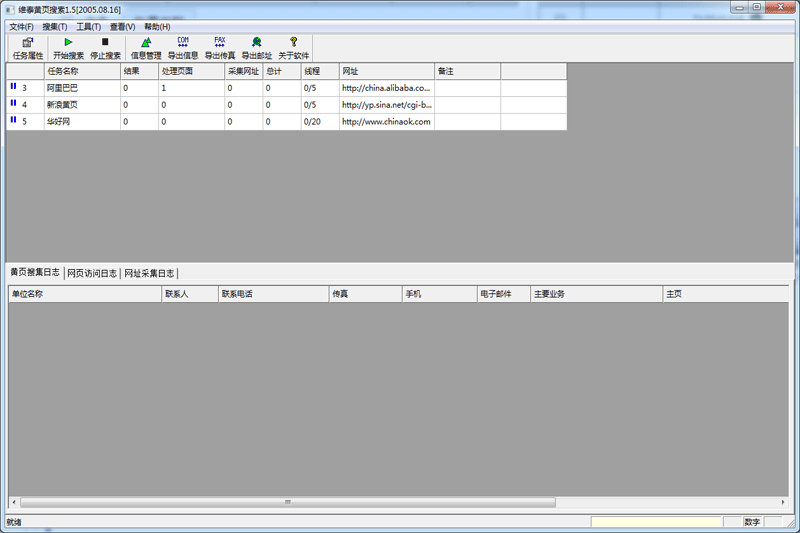Click the 联系人 column header
Image resolution: width=800 pixels, height=533 pixels.
click(190, 294)
